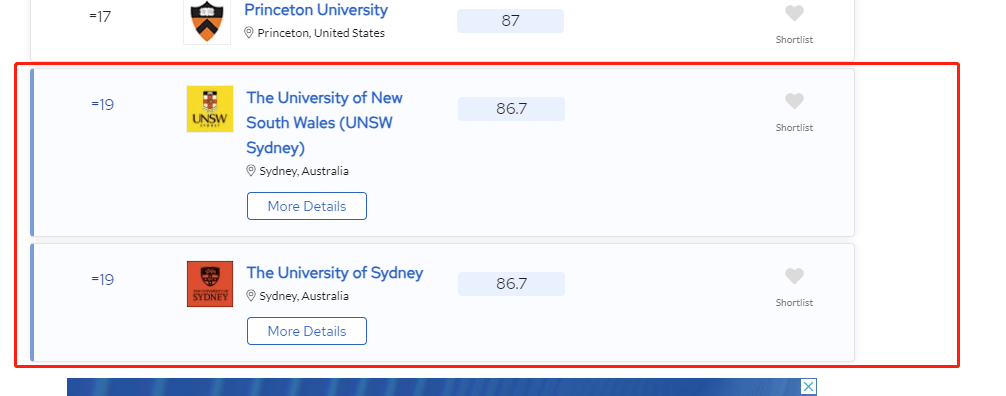Click University of Sydney score 86.7
The image size is (1006, 396).
click(x=511, y=284)
